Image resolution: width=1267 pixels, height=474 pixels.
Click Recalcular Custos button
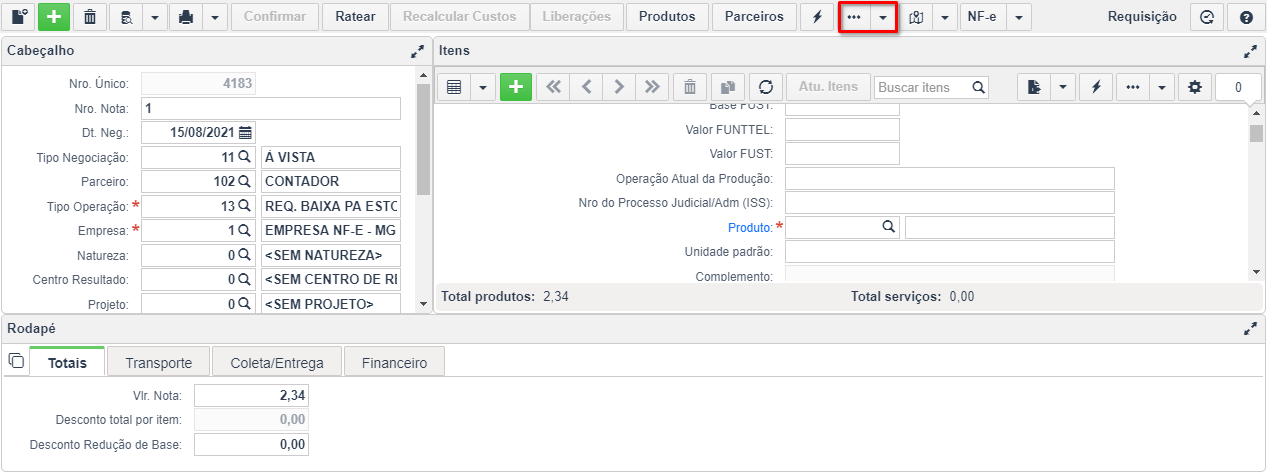pyautogui.click(x=460, y=17)
